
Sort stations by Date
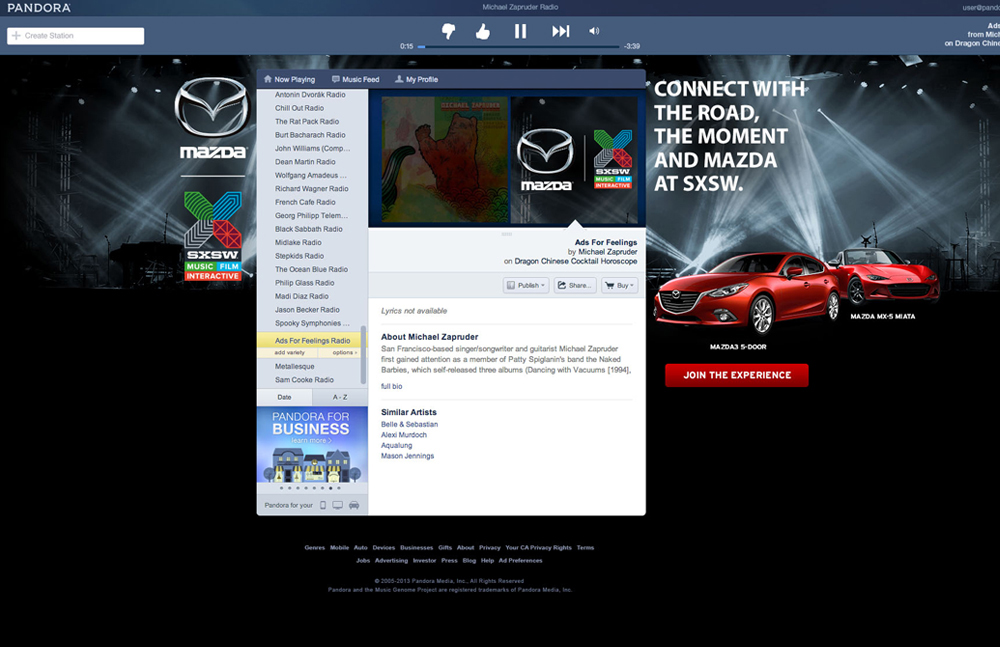(284, 397)
